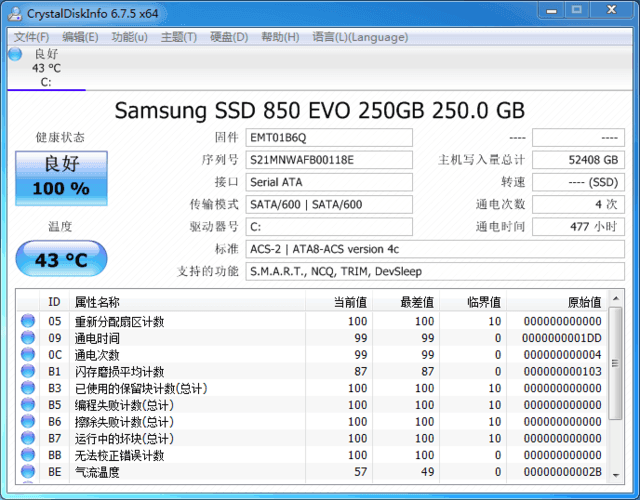Select the 通电时间 attribute row name

coord(97,338)
